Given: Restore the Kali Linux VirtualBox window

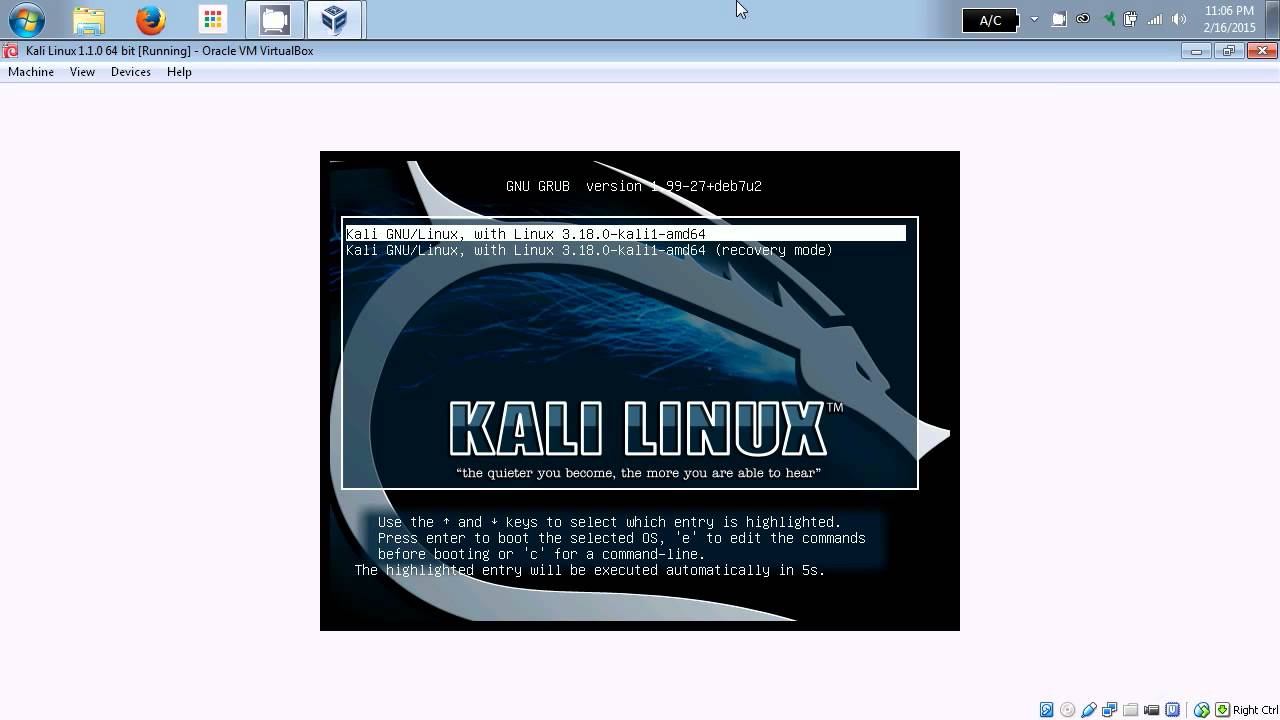Looking at the screenshot, I should (1227, 51).
